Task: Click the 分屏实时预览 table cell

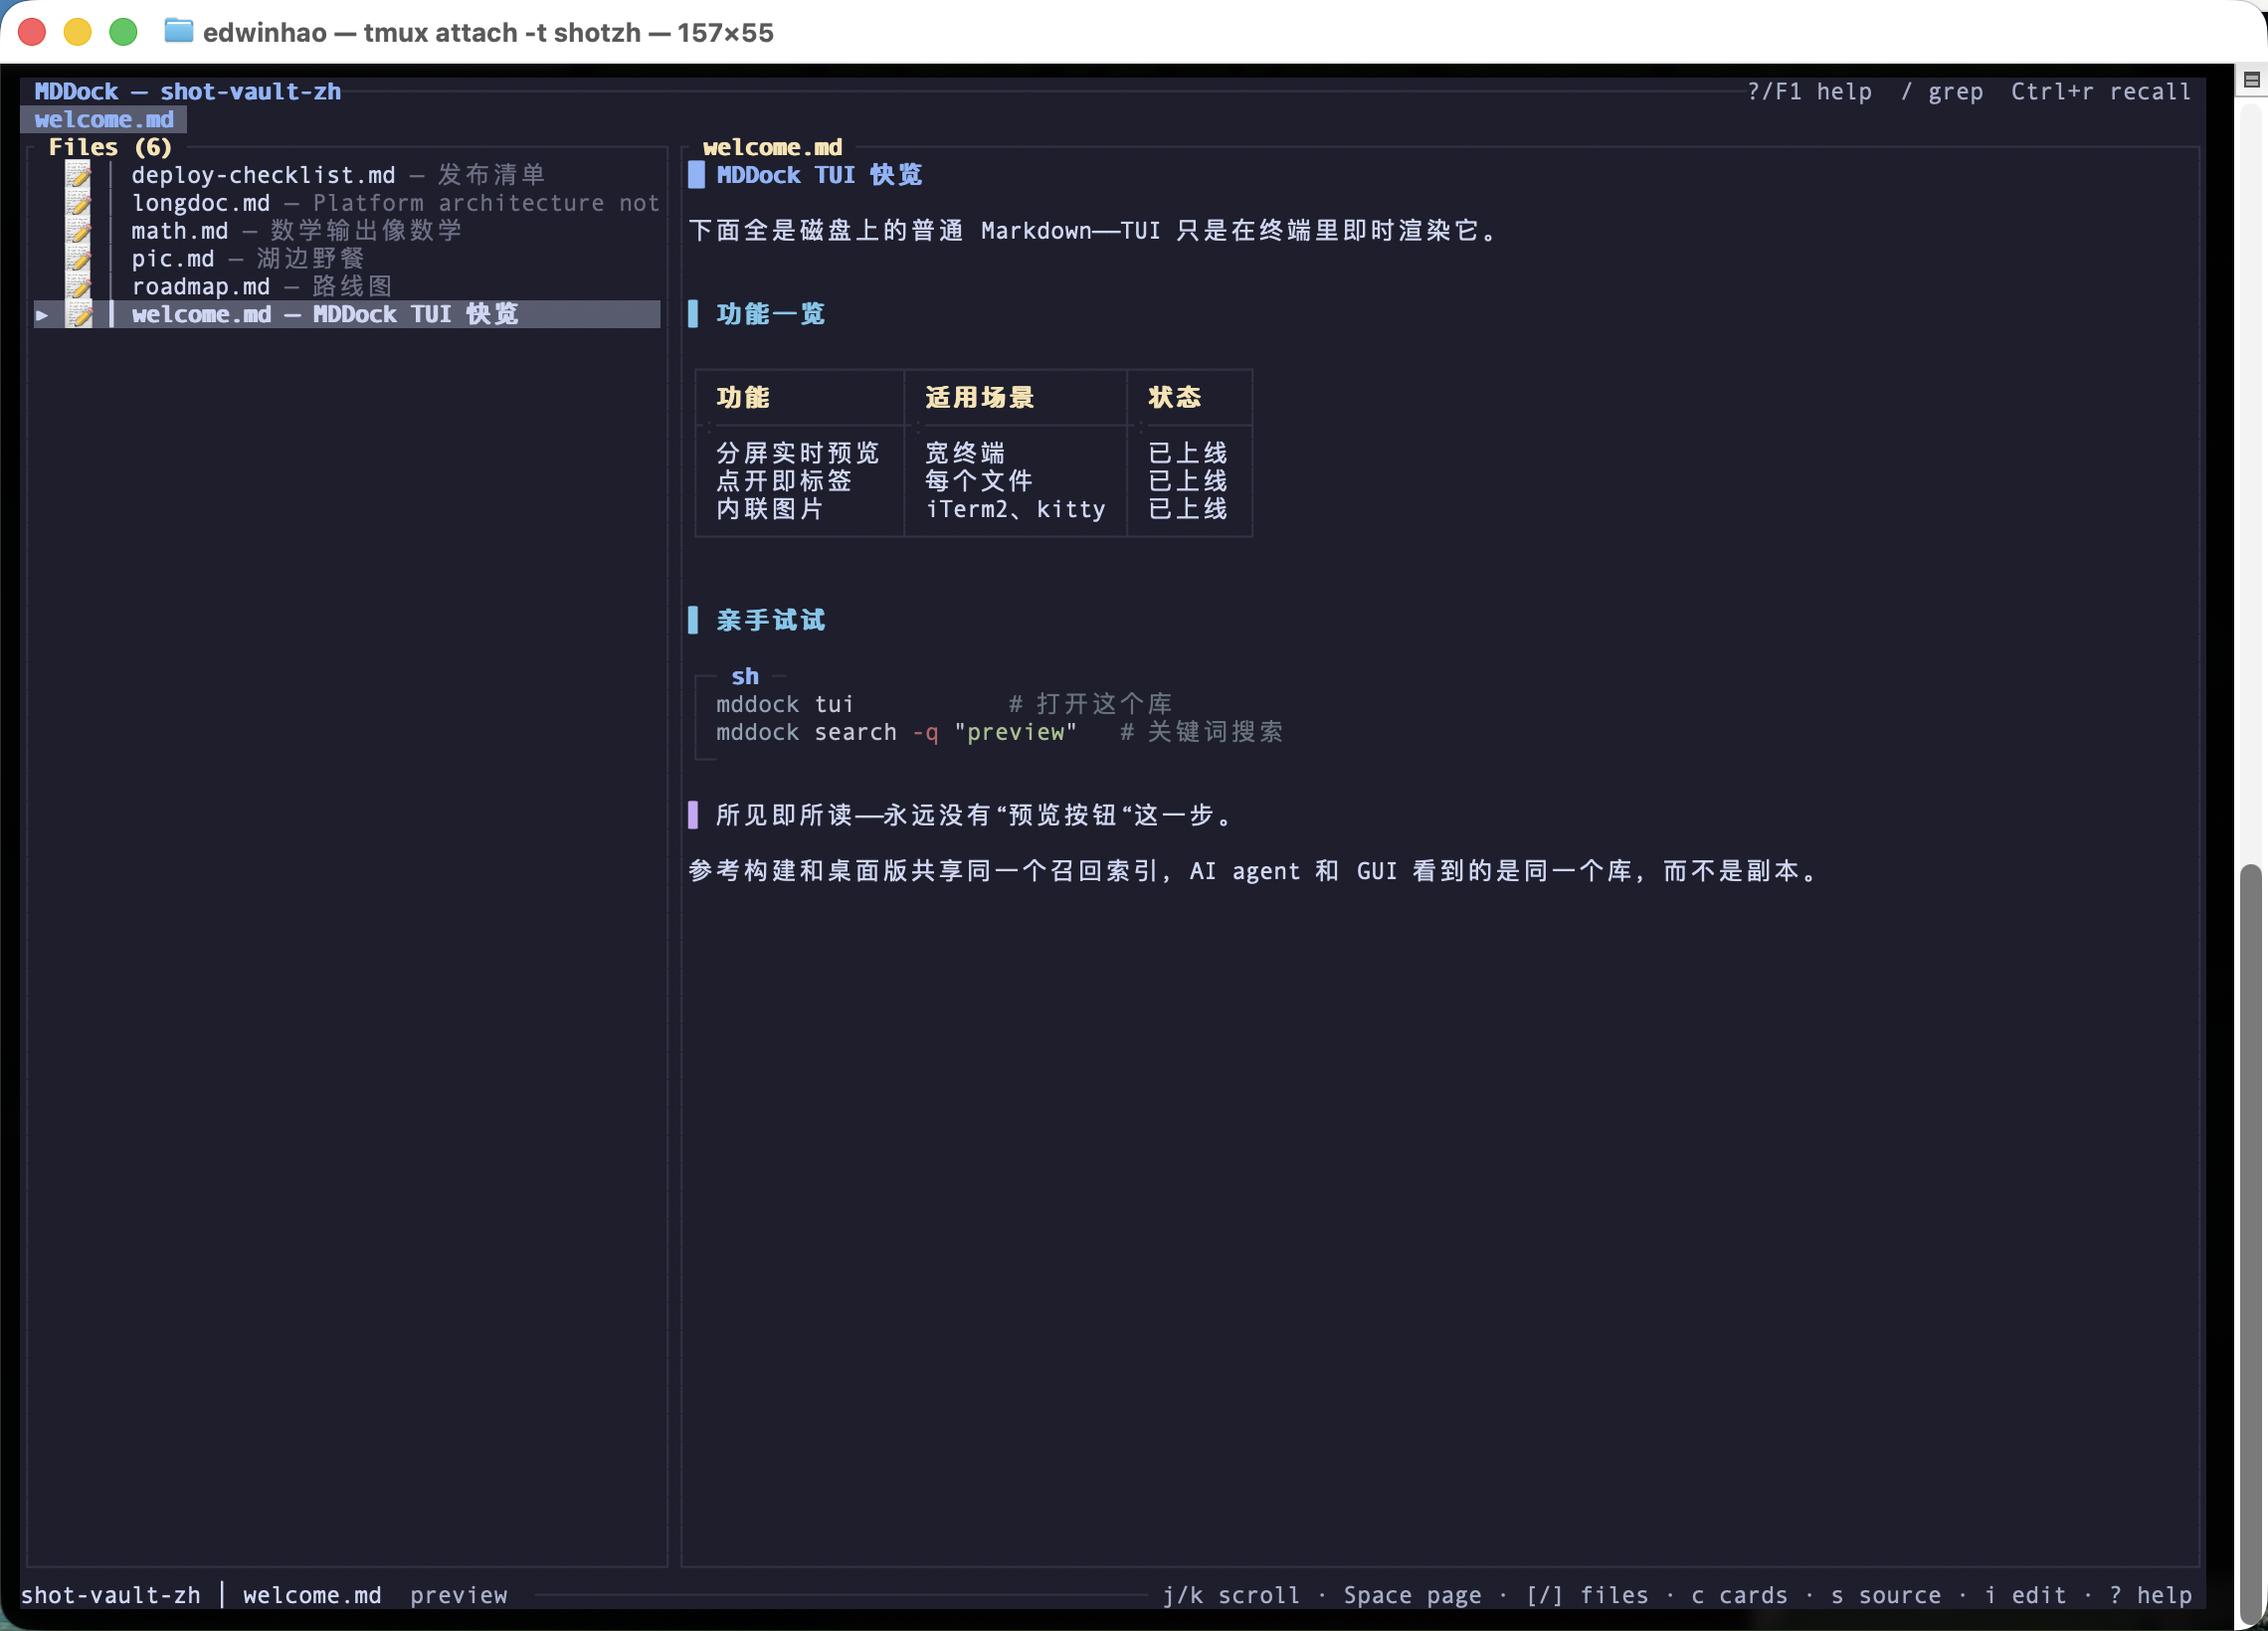Action: click(797, 453)
